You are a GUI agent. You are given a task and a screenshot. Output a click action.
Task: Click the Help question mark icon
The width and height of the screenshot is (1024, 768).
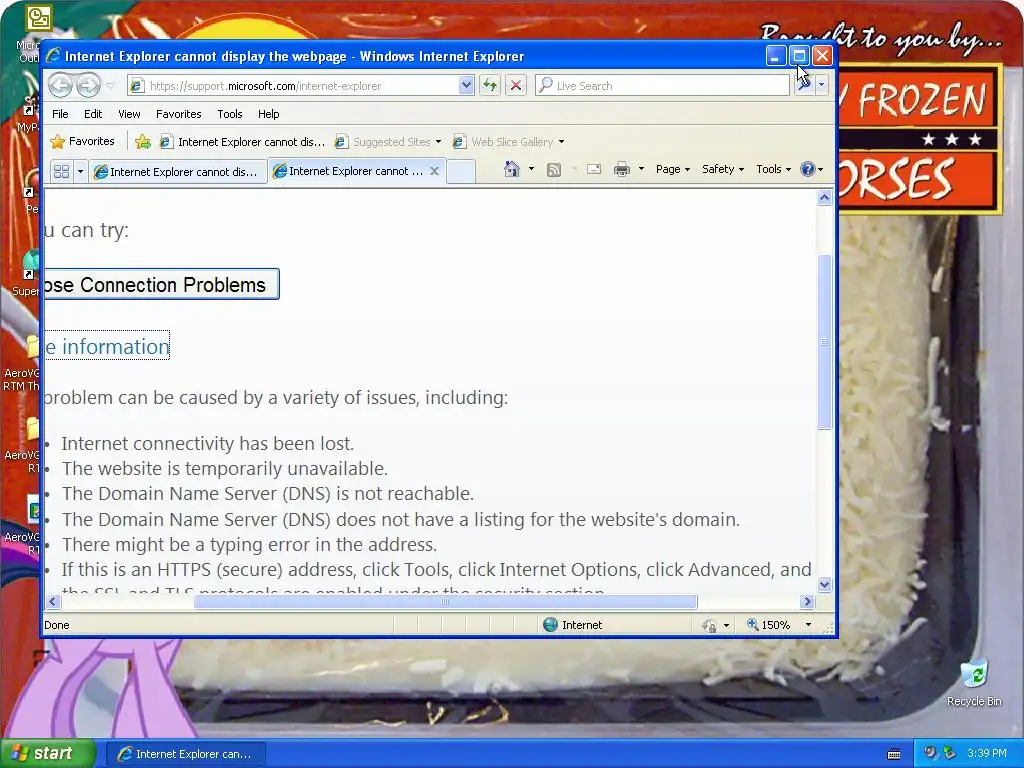pyautogui.click(x=808, y=169)
